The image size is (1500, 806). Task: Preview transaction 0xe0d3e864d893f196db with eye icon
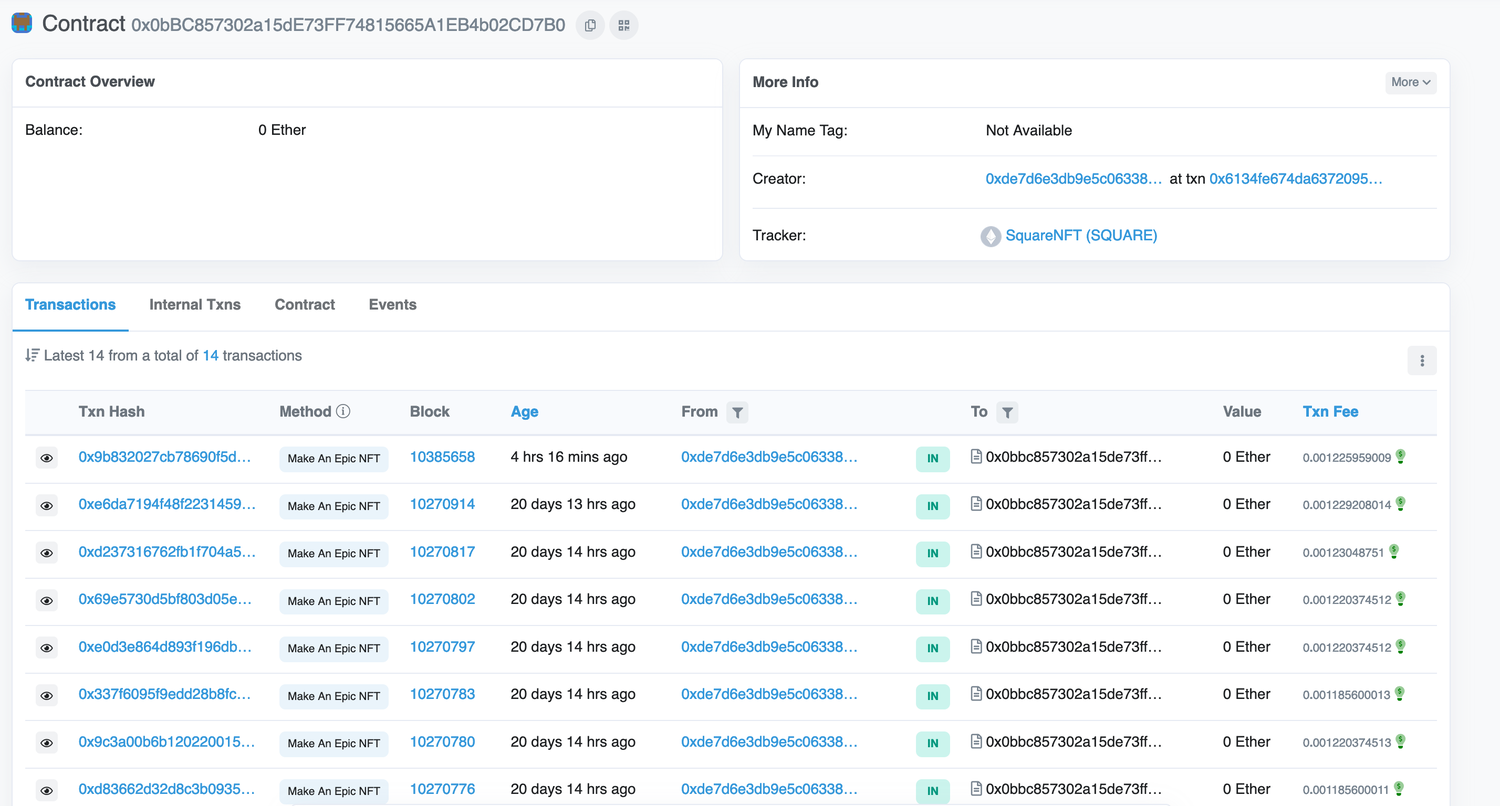pos(46,648)
